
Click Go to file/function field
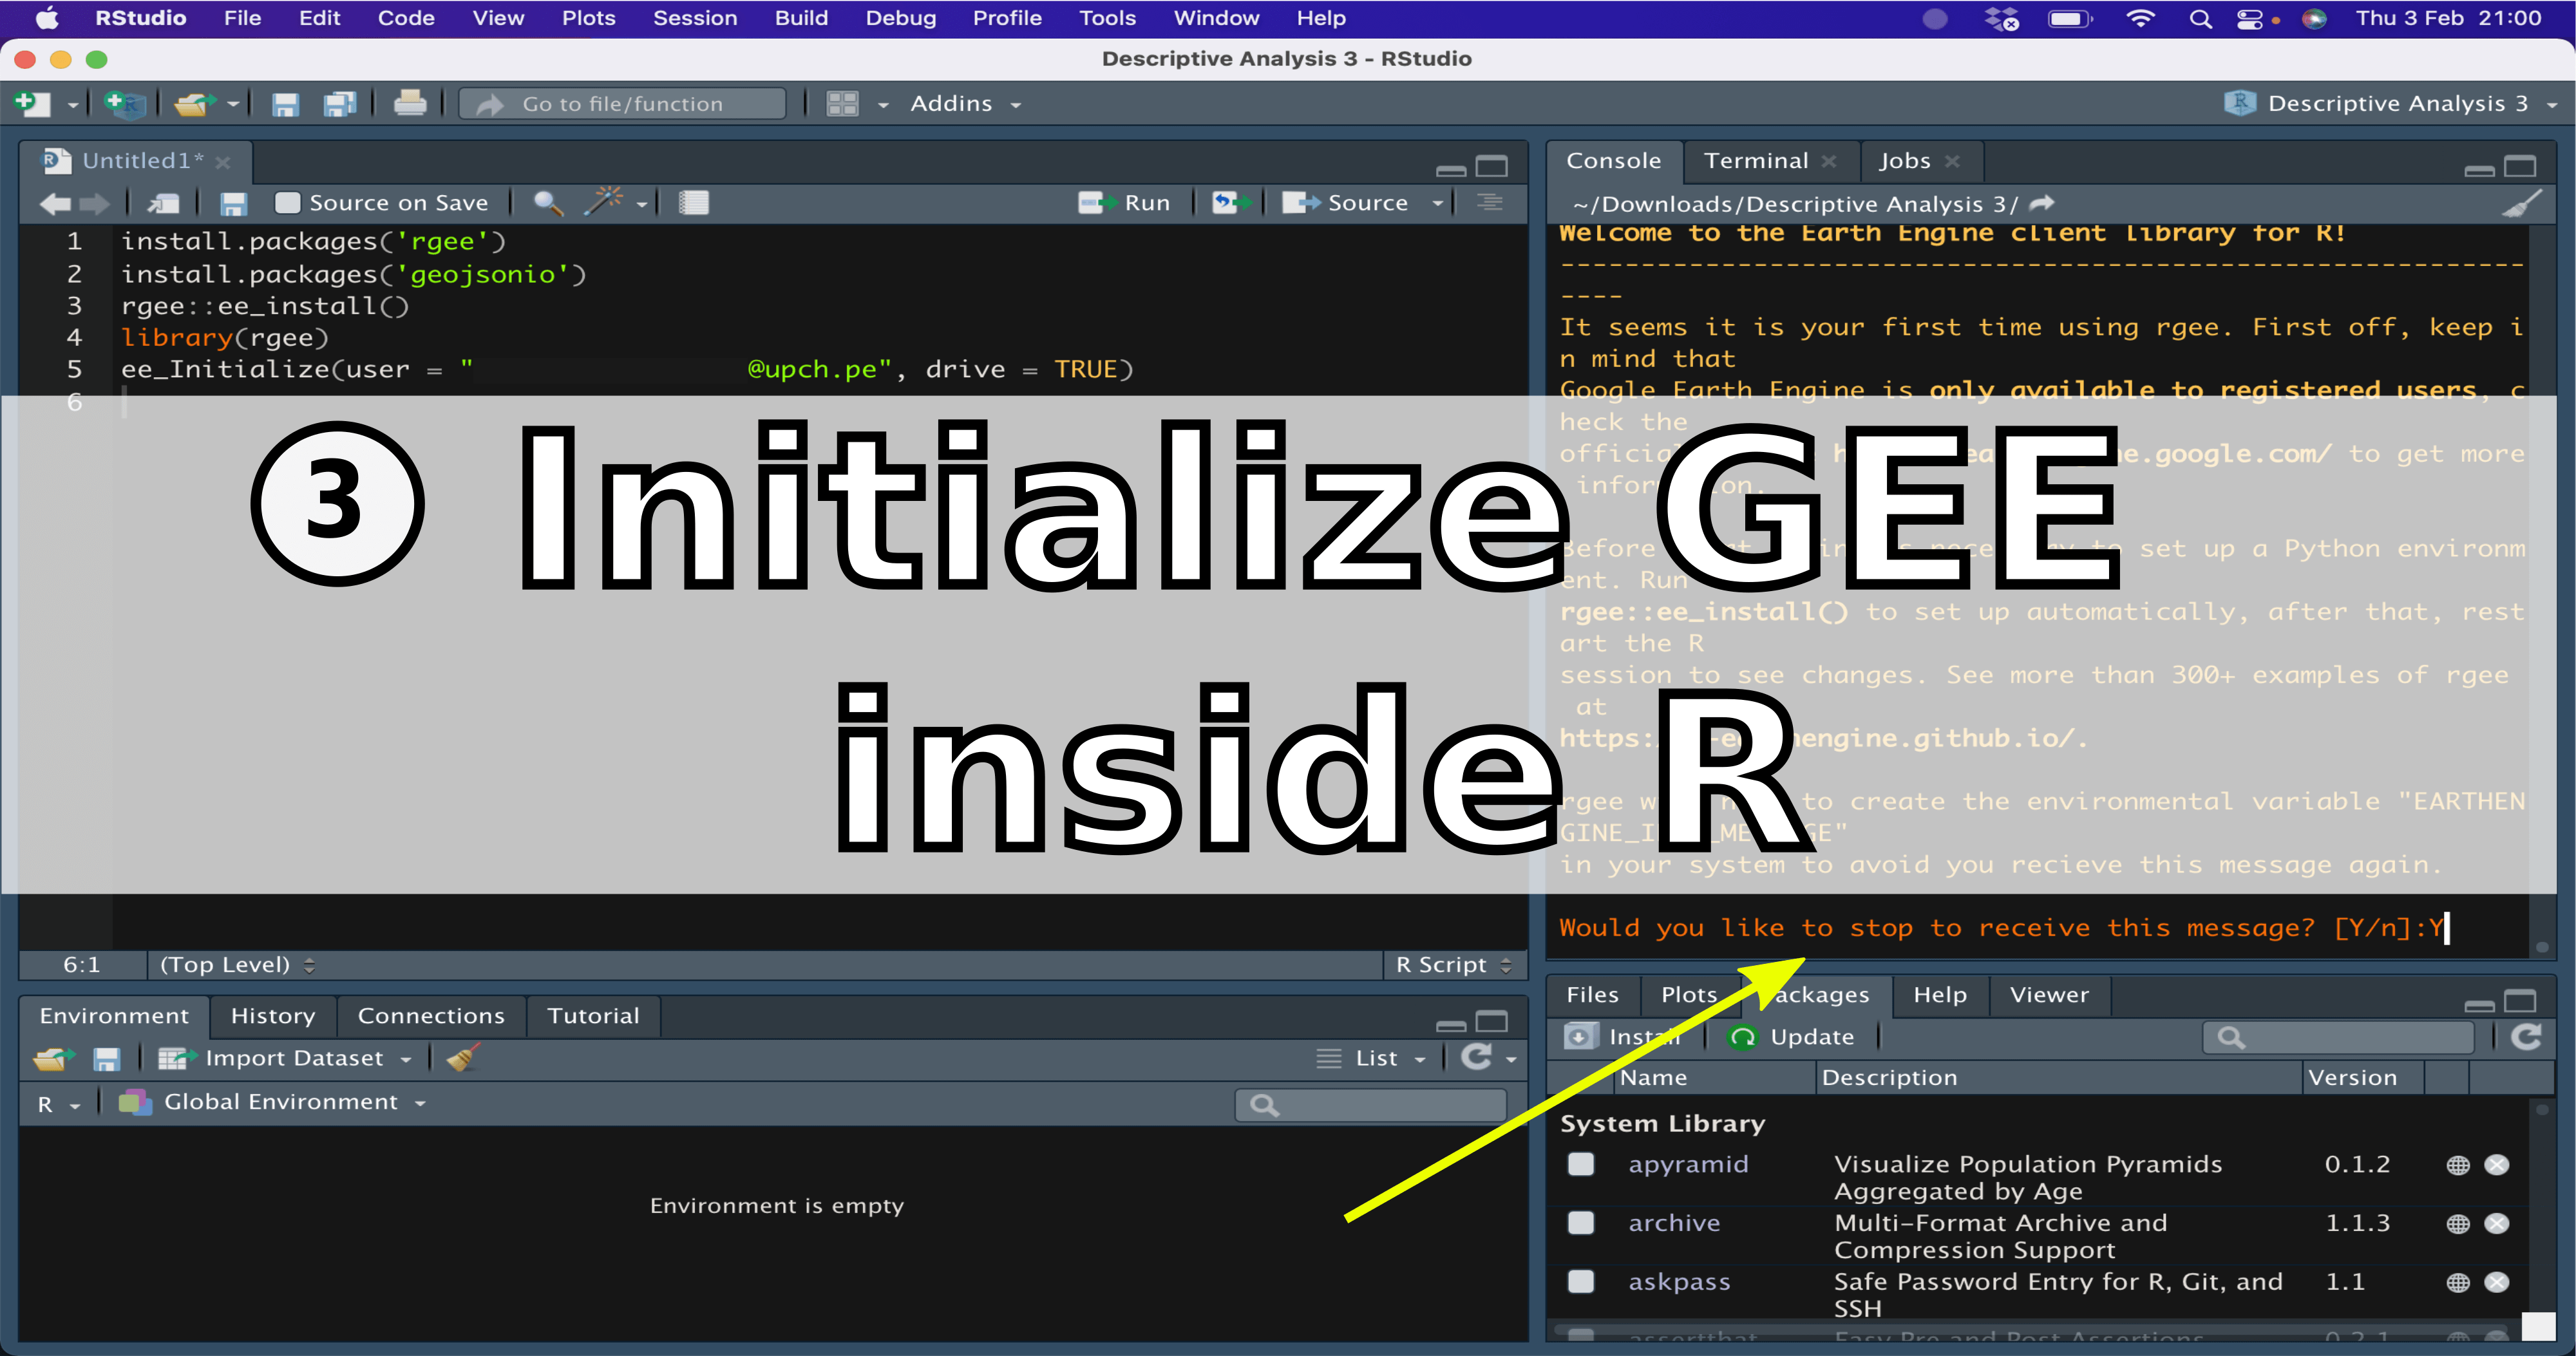(x=622, y=104)
